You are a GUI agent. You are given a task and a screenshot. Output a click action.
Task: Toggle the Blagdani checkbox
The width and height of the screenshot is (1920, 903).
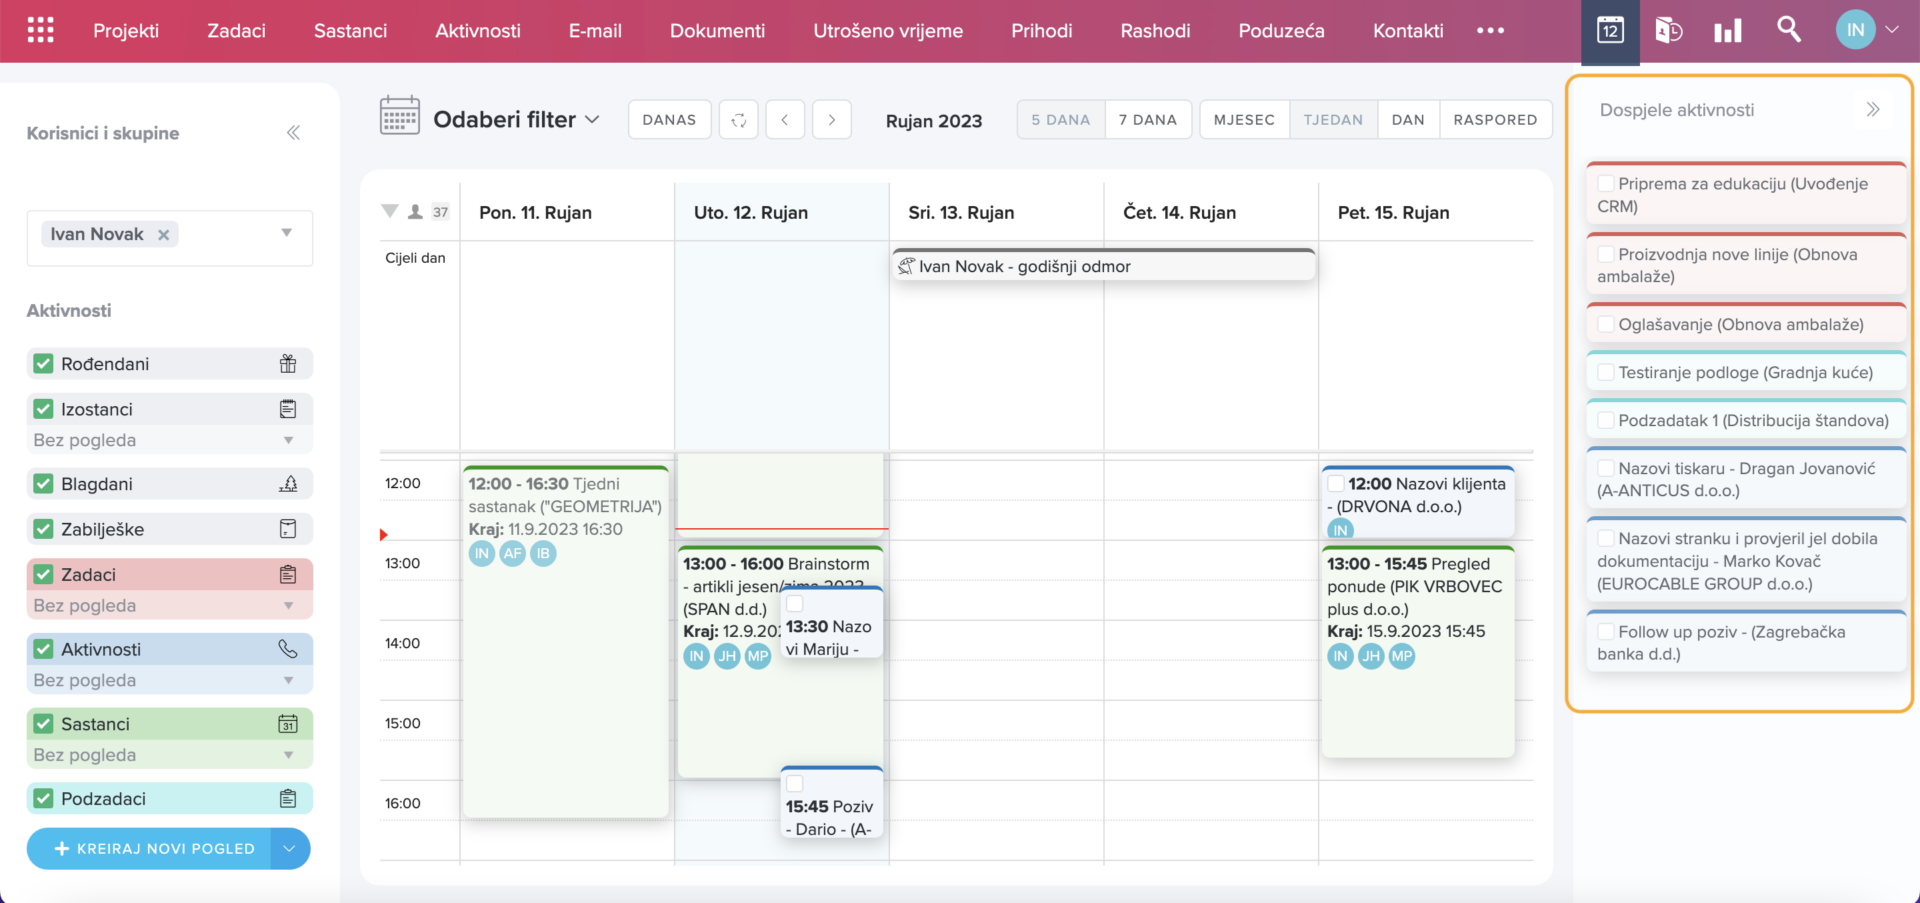coord(43,484)
